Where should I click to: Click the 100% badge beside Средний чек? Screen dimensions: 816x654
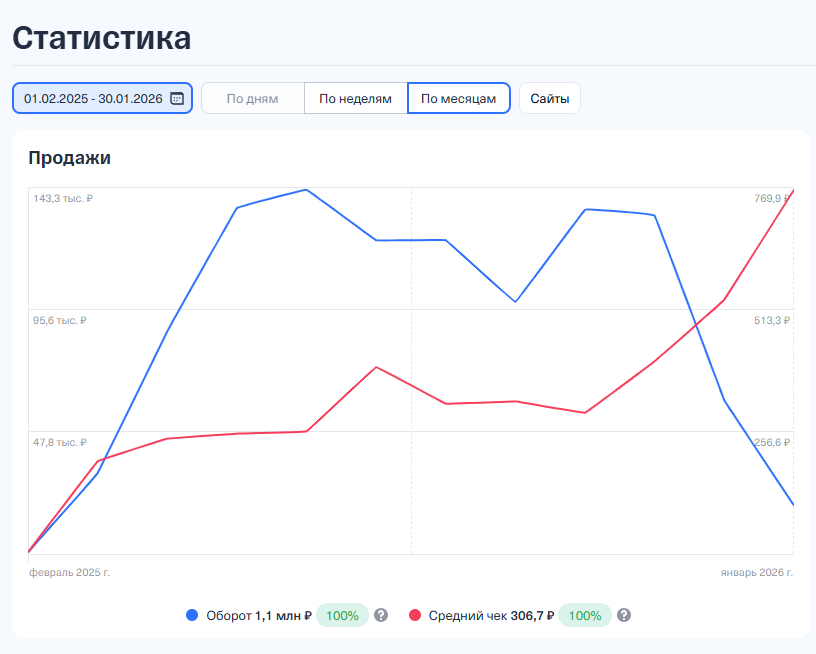pyautogui.click(x=584, y=615)
